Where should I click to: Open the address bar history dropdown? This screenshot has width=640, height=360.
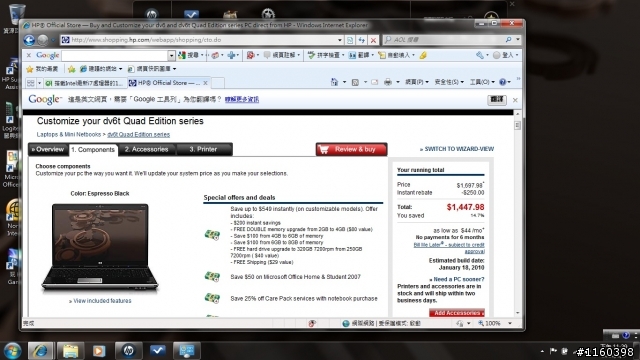click(340, 40)
